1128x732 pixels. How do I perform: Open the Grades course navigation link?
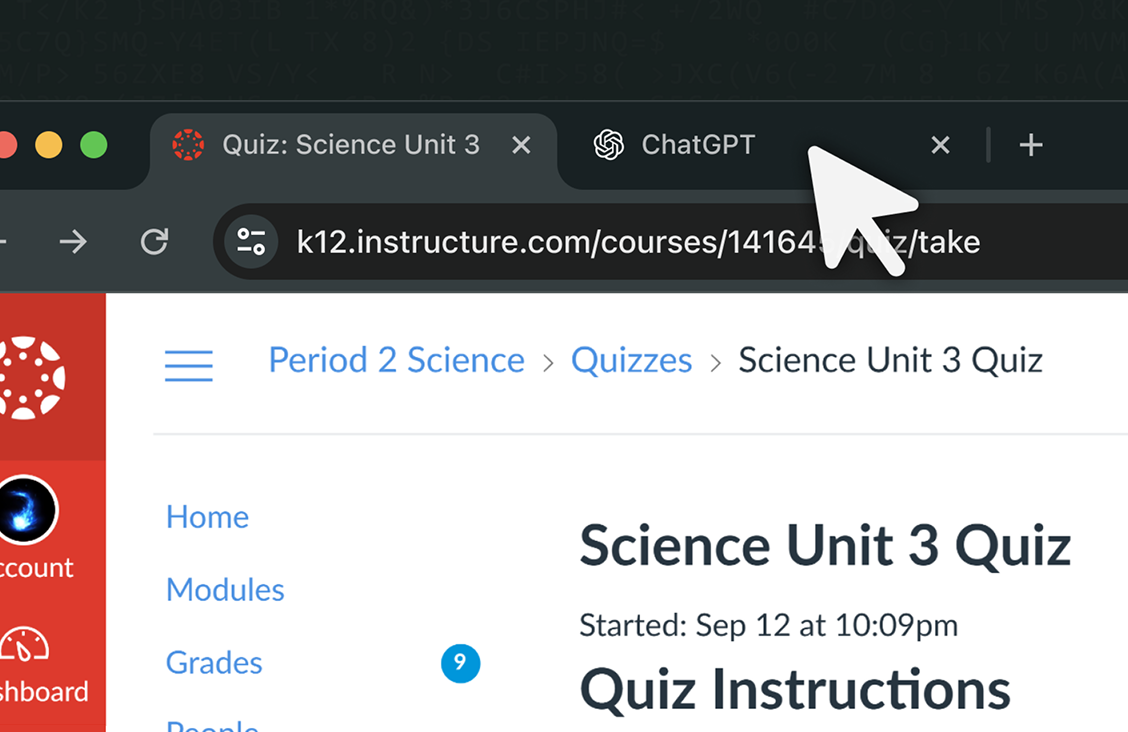point(214,663)
